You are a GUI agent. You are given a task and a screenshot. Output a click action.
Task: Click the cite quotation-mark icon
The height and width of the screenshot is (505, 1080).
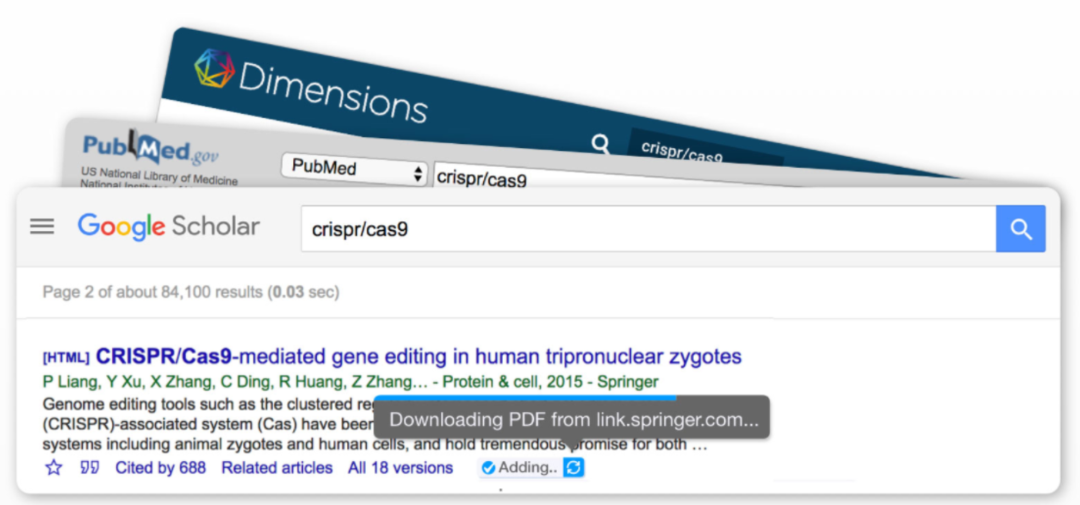[x=90, y=468]
